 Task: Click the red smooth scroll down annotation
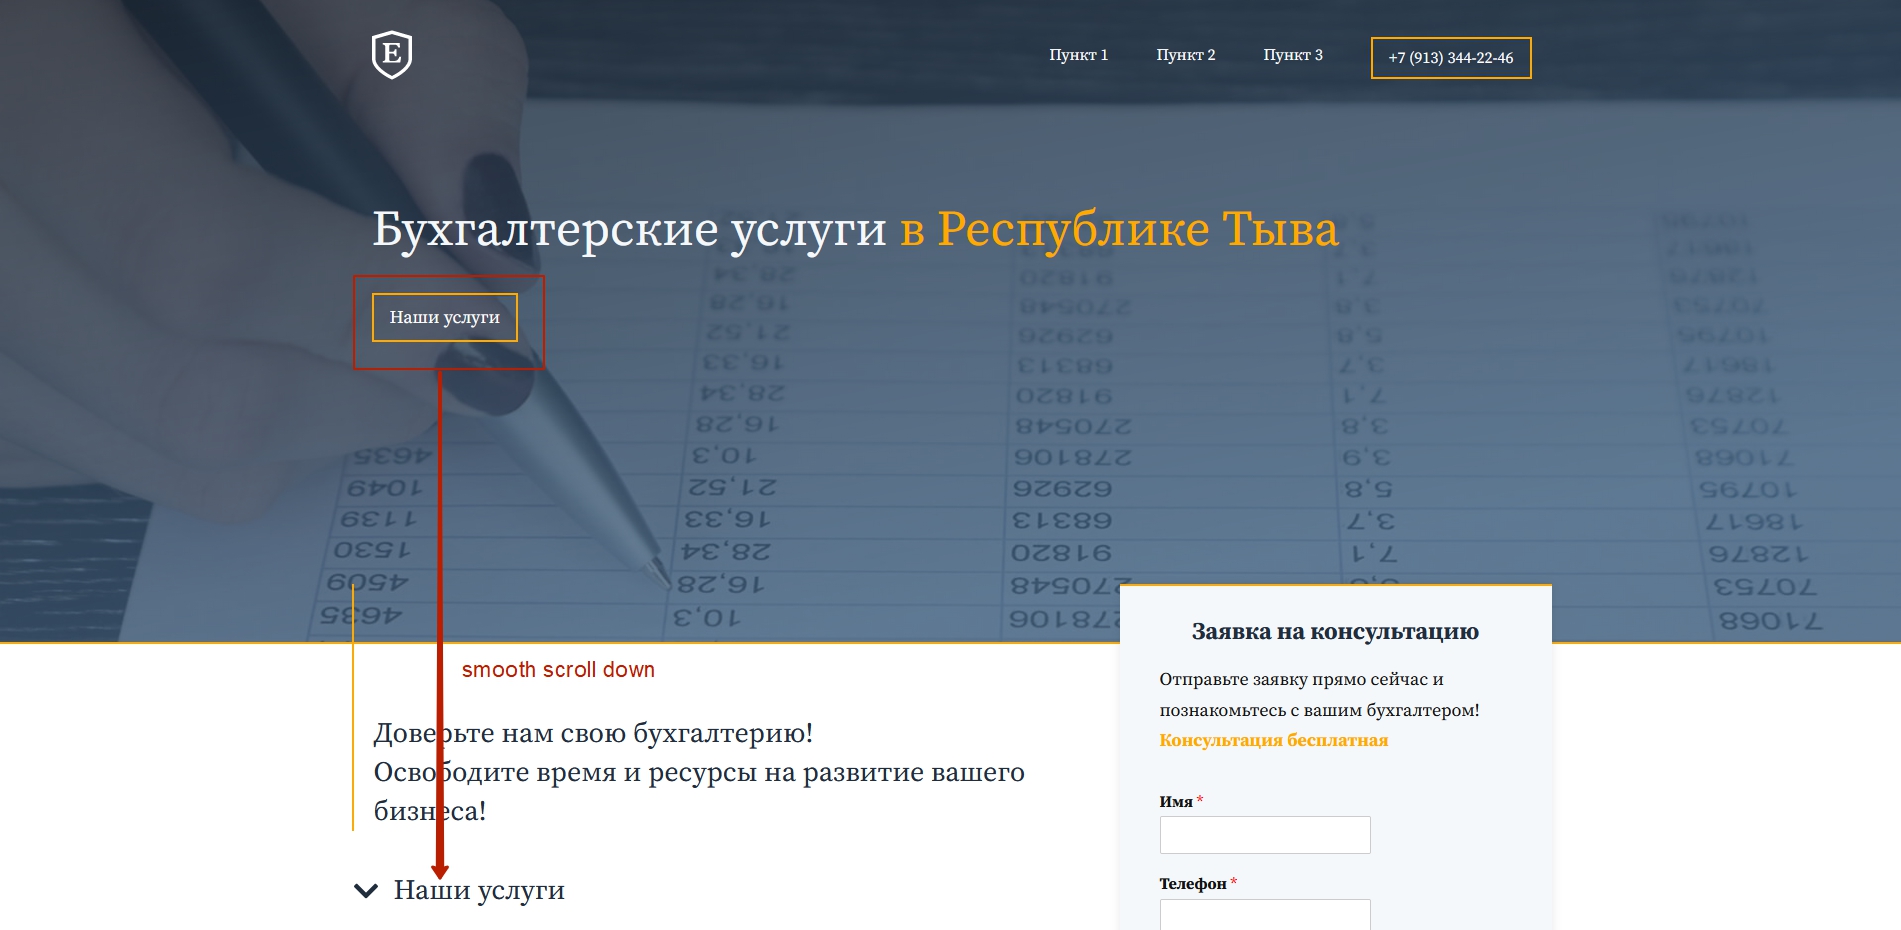point(558,670)
